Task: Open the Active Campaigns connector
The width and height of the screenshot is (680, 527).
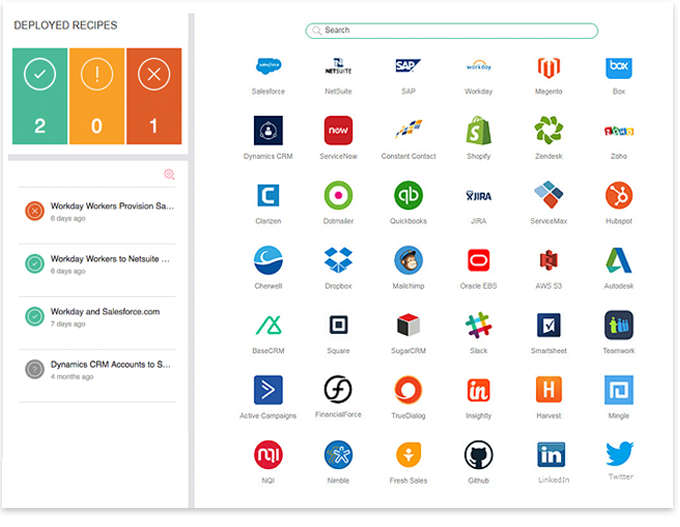Action: pos(268,390)
